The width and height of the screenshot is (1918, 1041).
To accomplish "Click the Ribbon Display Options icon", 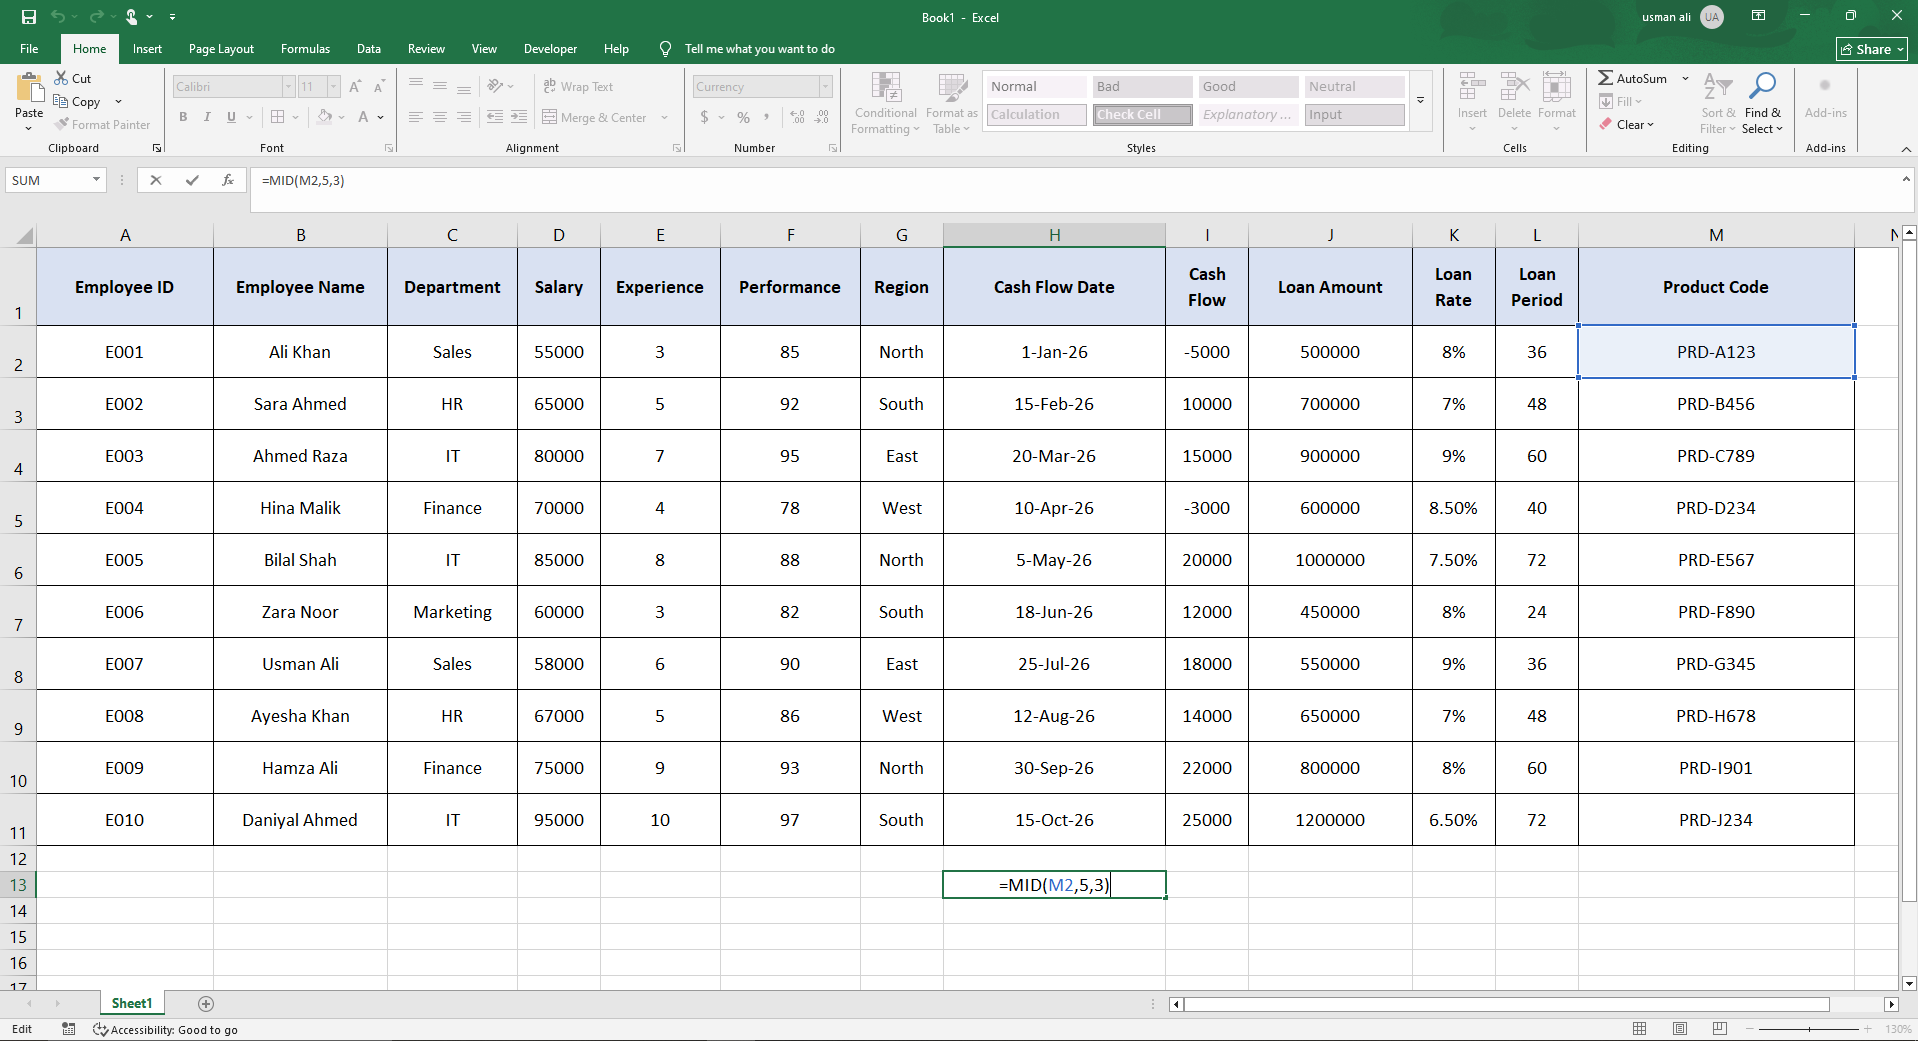I will point(1758,16).
